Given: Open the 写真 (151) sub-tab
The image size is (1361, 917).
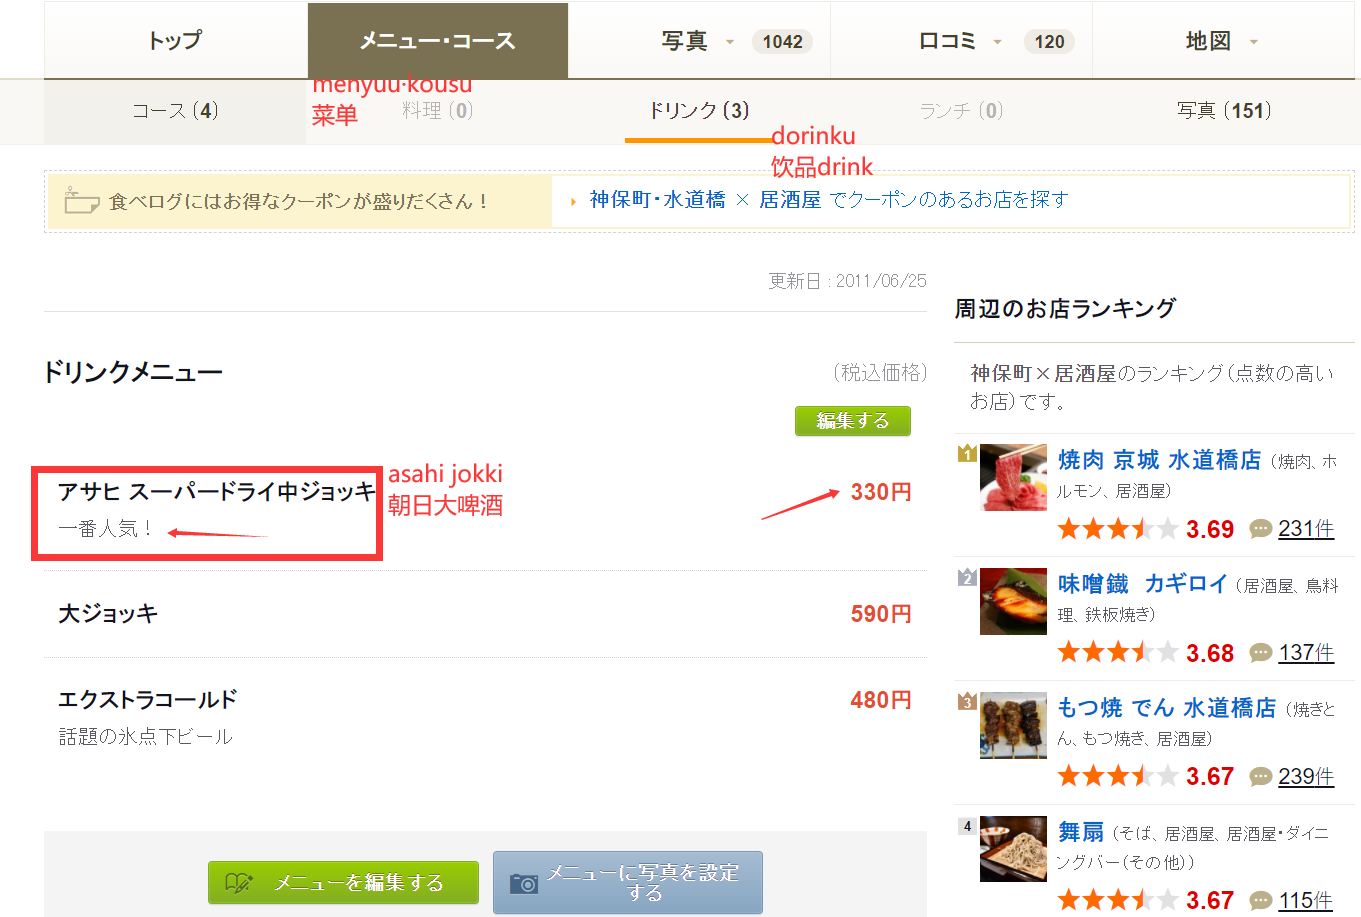Looking at the screenshot, I should click(x=1224, y=111).
